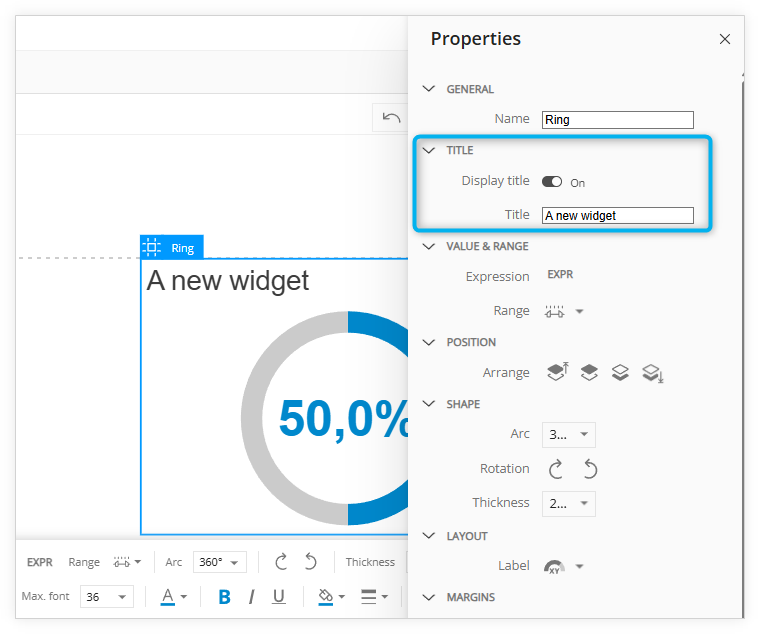Collapse the VALUE & RANGE section
Screen dimensions: 760x634
point(429,246)
